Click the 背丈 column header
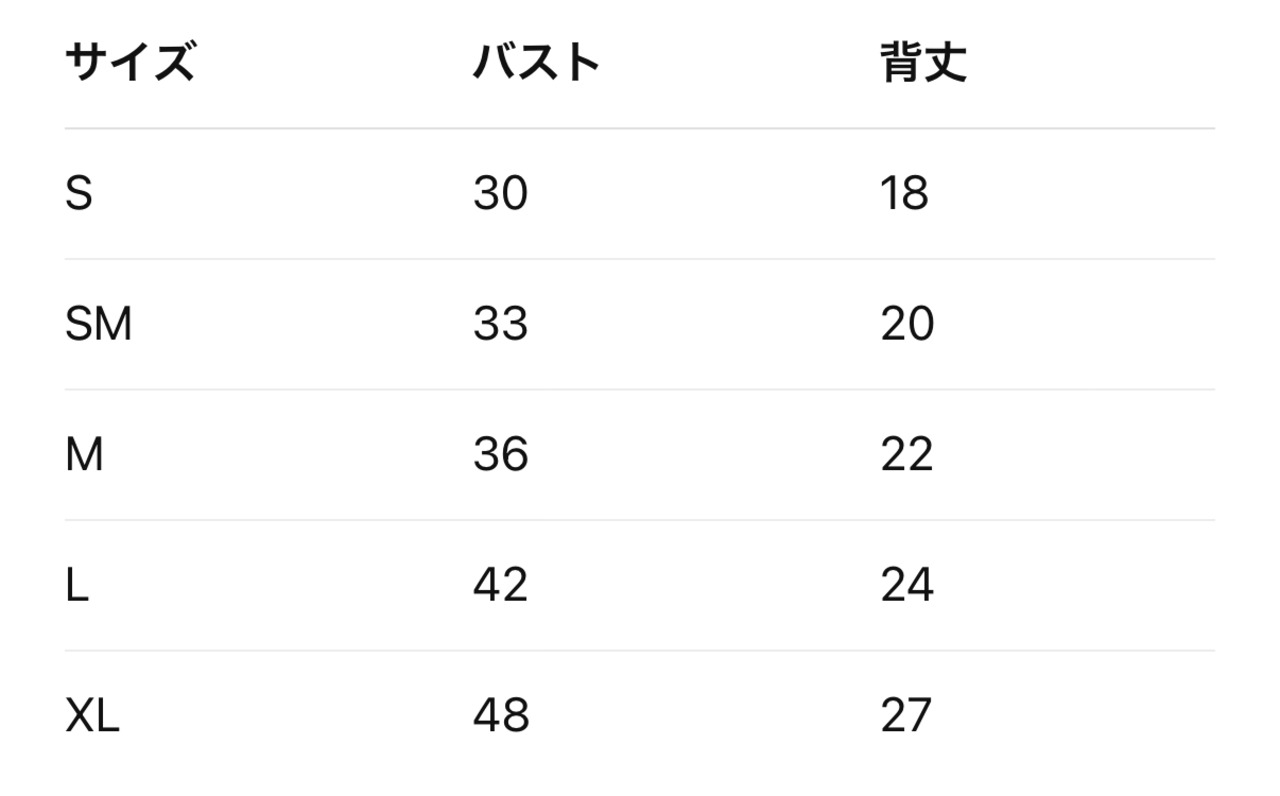This screenshot has height=796, width=1280. click(x=923, y=63)
